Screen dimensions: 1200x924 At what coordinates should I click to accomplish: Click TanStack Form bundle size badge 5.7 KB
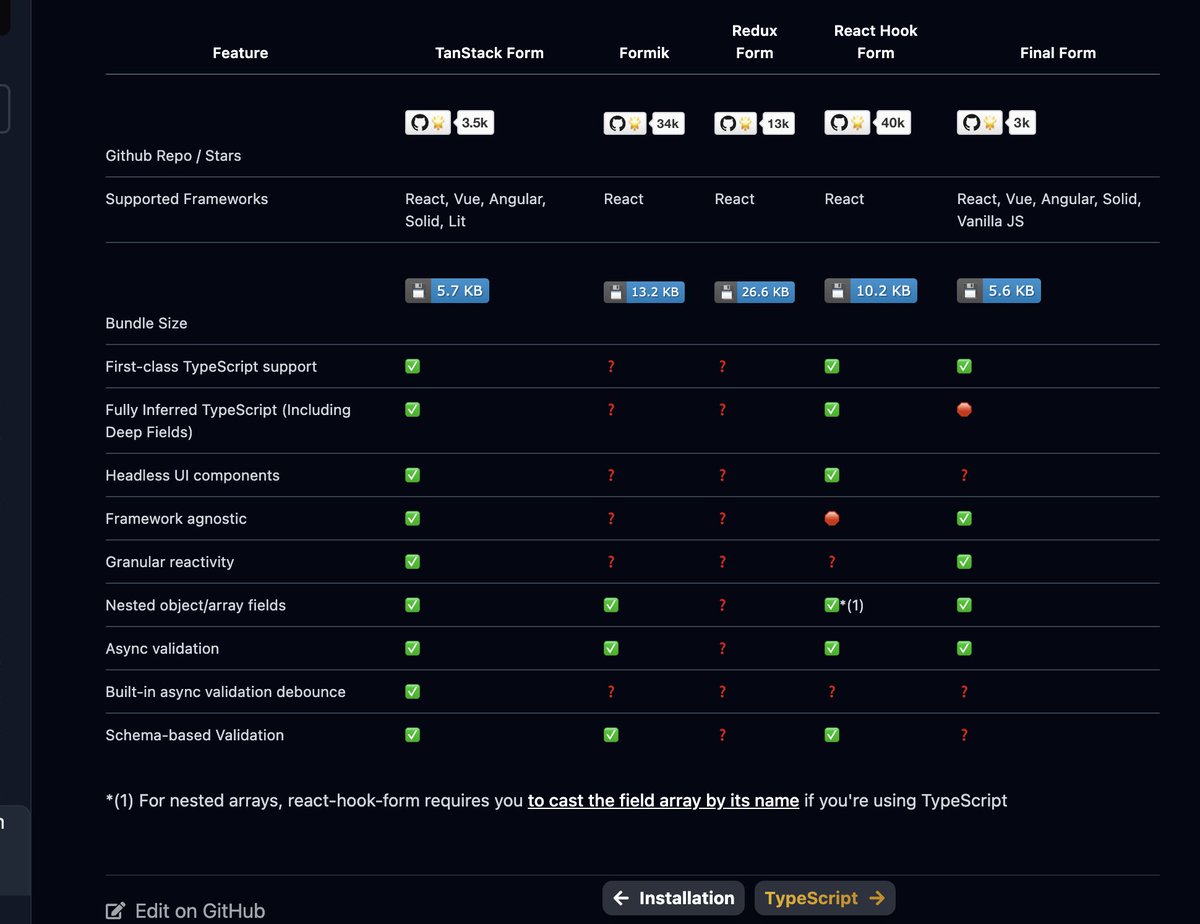447,291
